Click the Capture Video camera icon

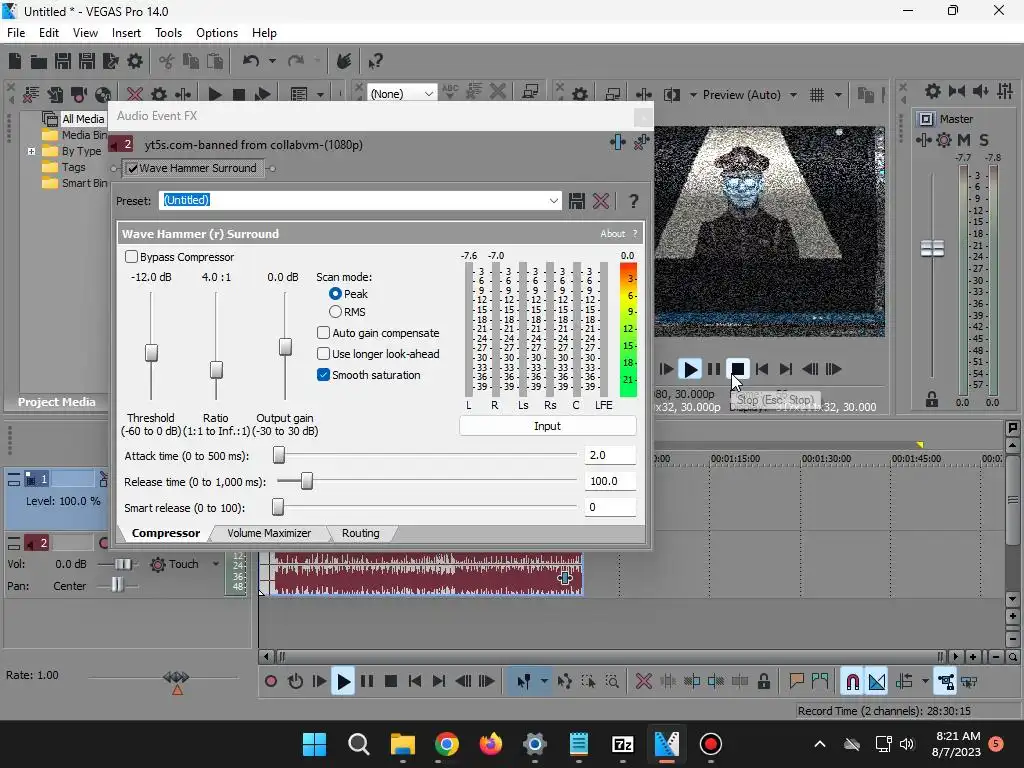click(78, 95)
